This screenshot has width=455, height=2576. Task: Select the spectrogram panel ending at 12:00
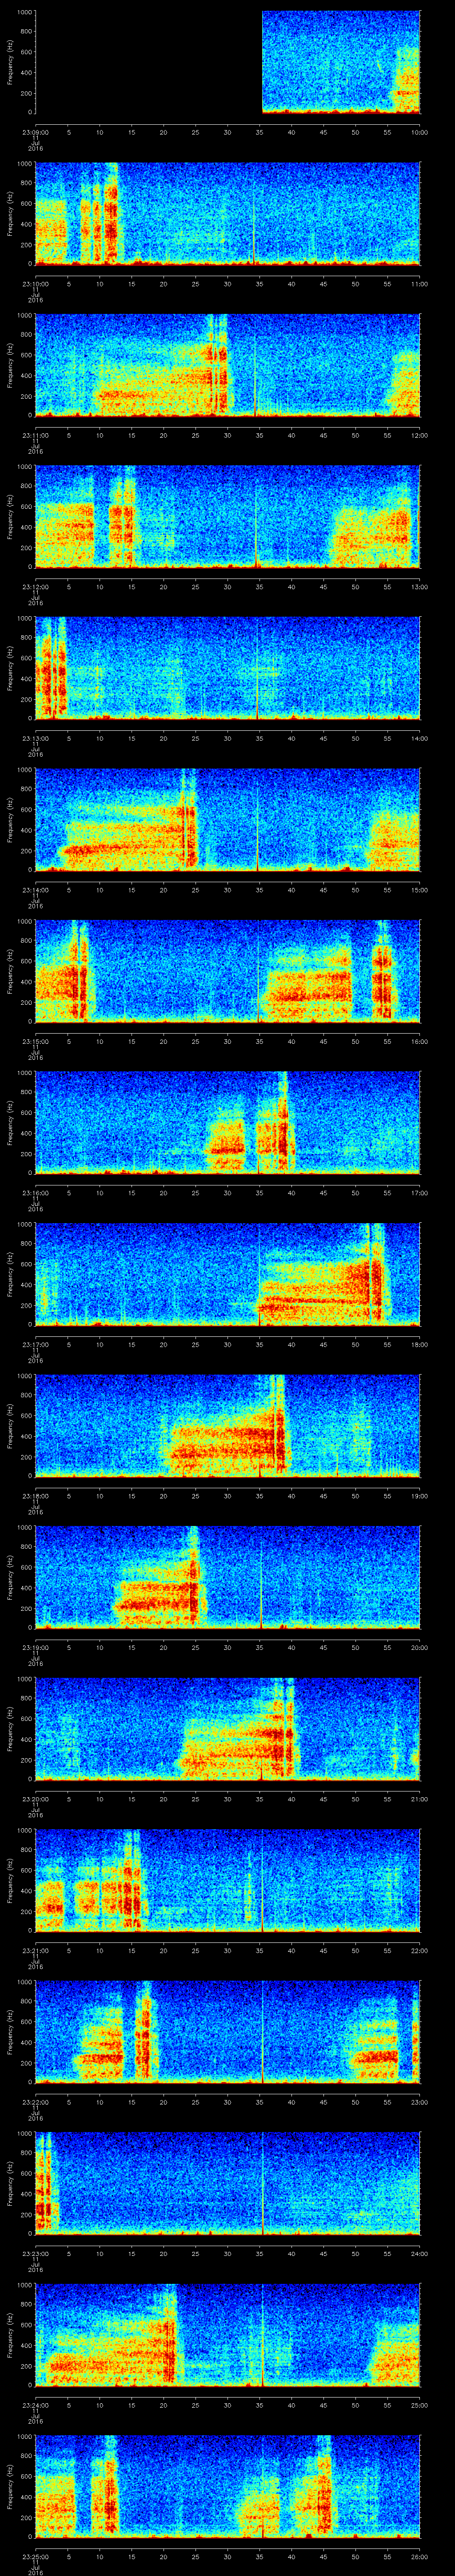pos(227,365)
